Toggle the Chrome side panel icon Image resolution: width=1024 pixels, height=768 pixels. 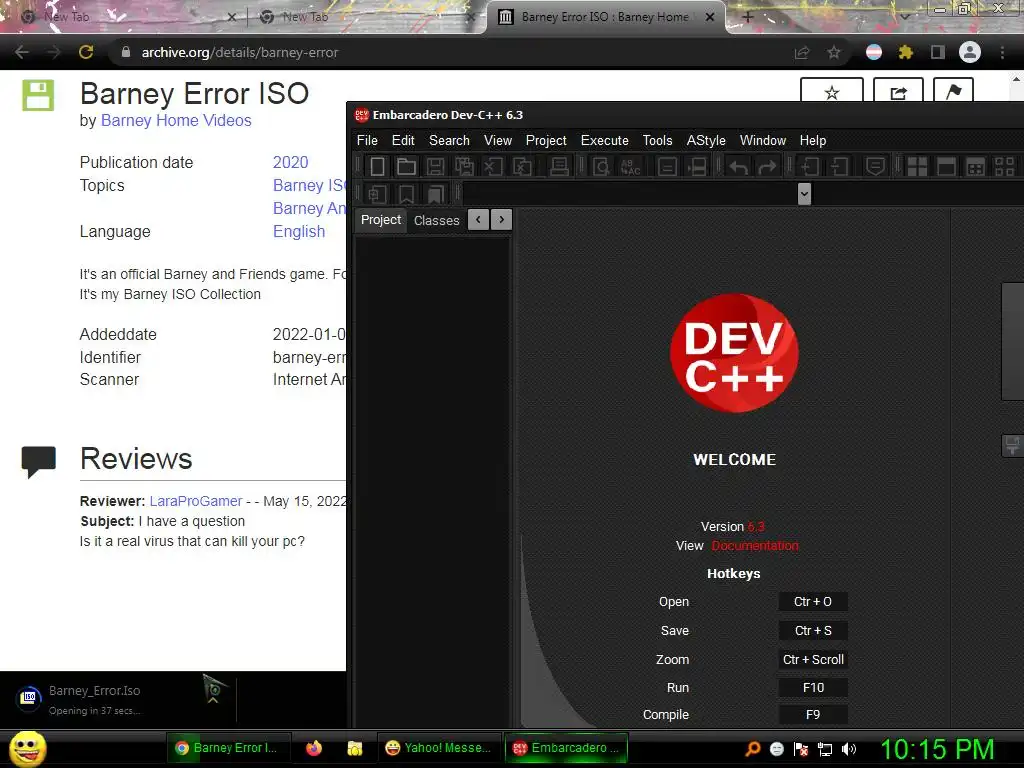tap(938, 52)
